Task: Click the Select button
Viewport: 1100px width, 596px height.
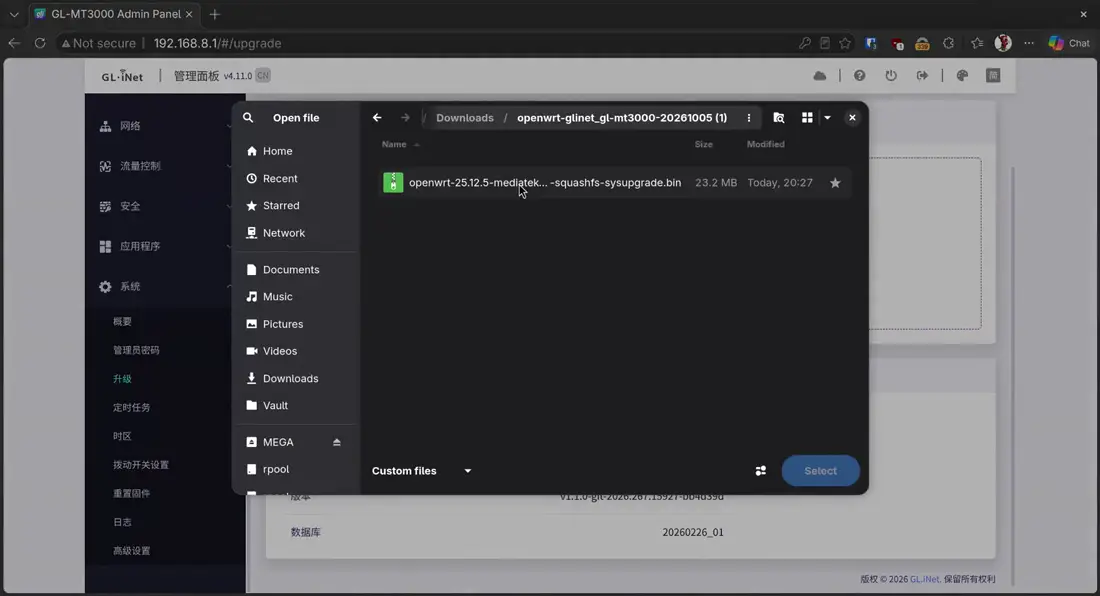Action: tap(821, 471)
